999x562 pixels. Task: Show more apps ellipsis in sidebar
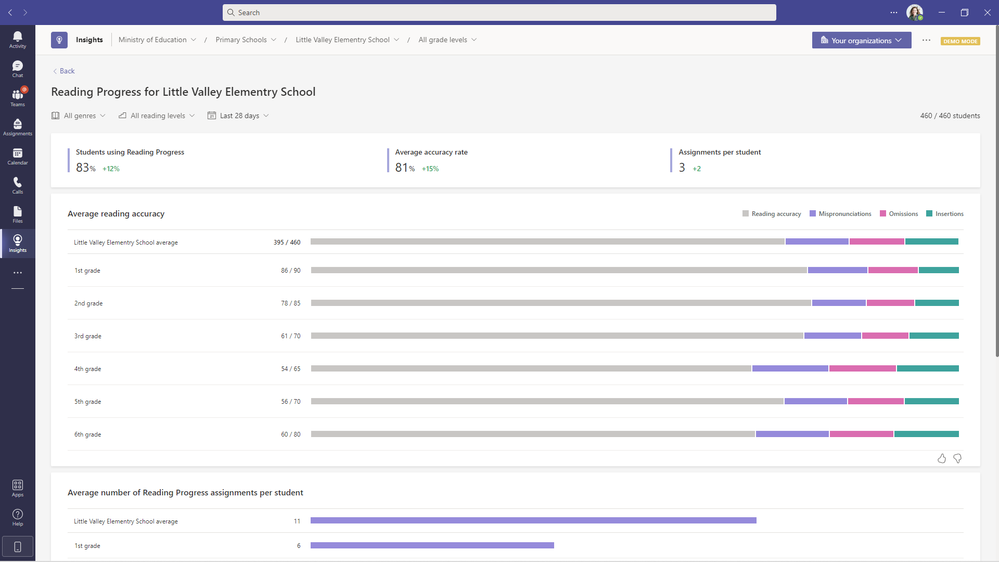coord(17,273)
